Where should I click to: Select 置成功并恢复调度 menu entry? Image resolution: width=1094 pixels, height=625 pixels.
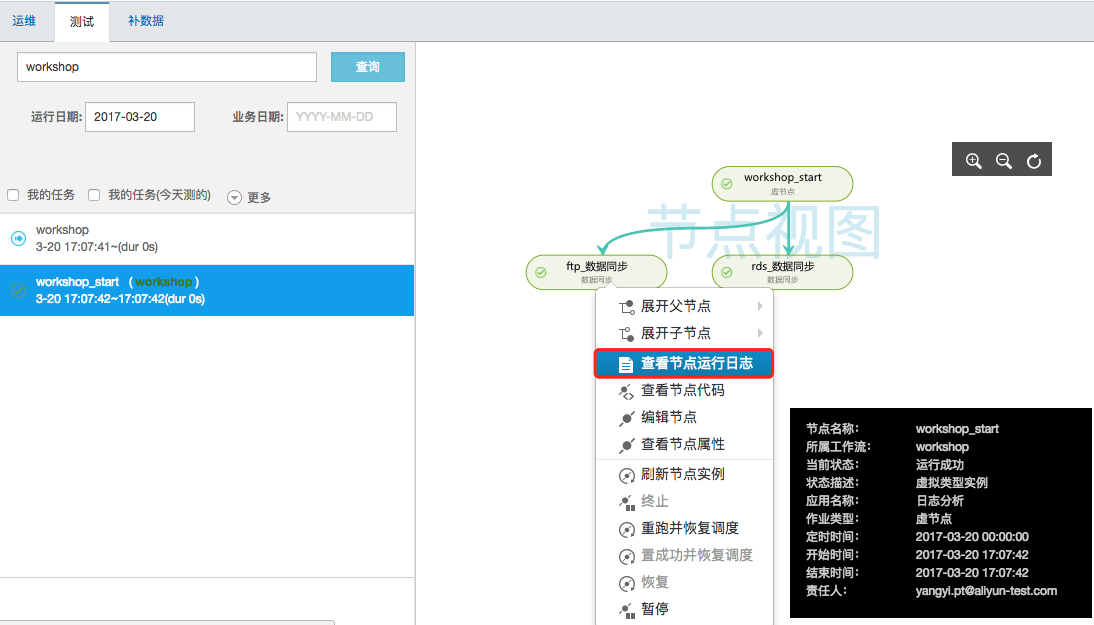point(684,555)
